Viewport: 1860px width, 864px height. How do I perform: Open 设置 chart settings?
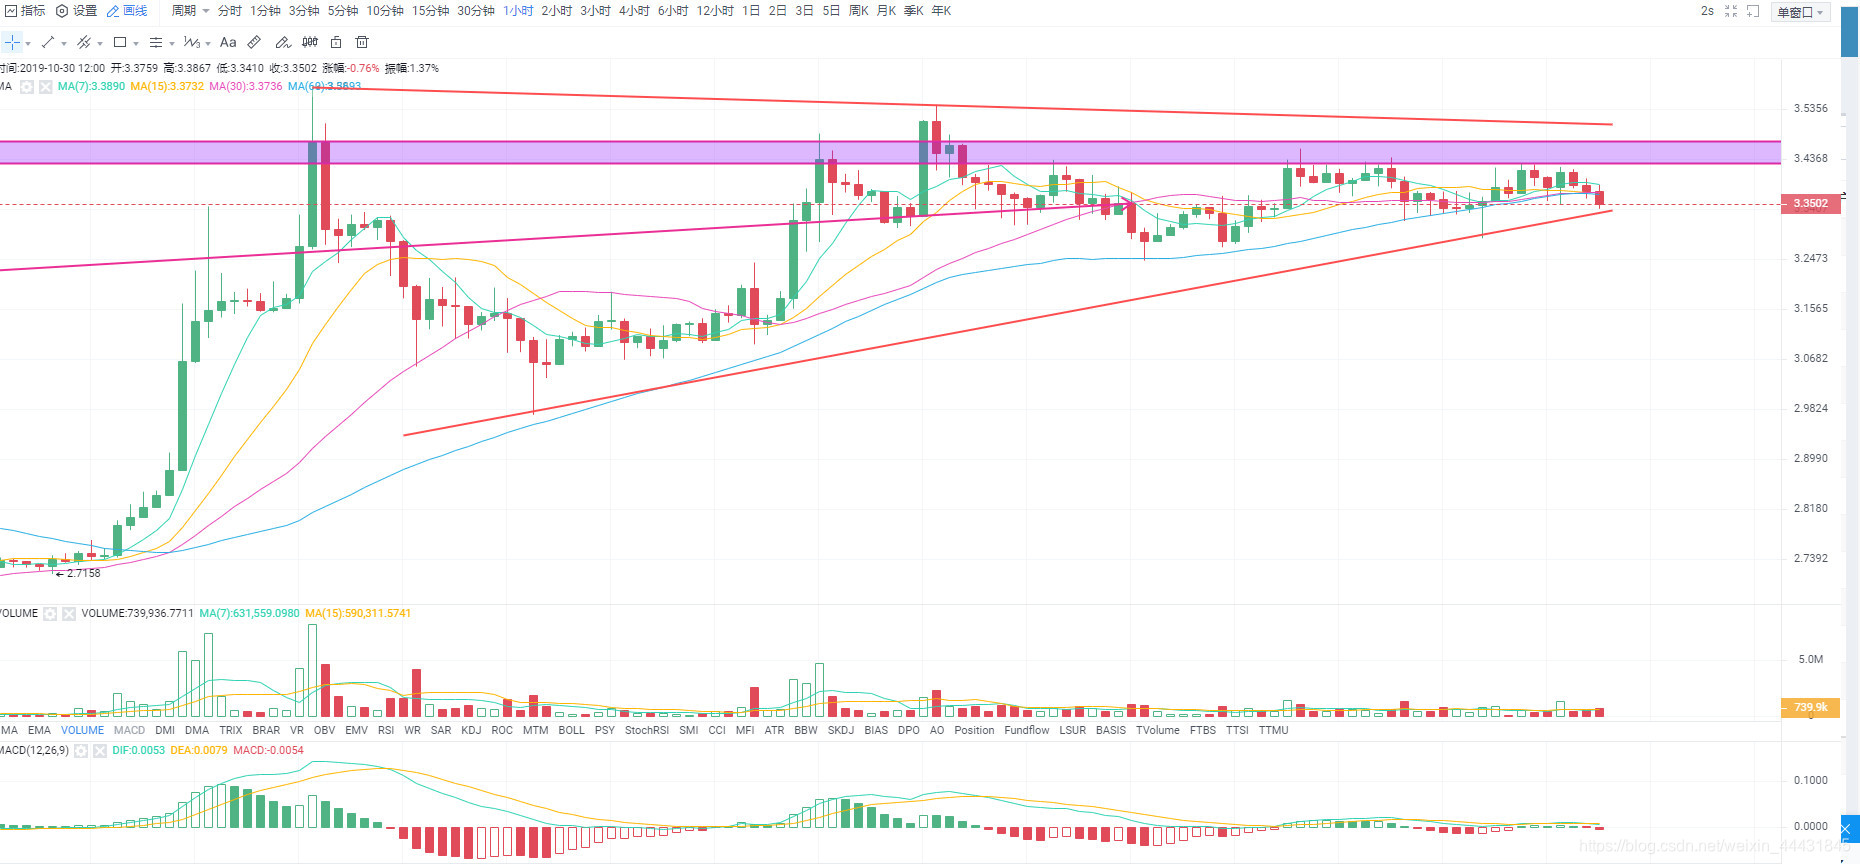[x=76, y=11]
